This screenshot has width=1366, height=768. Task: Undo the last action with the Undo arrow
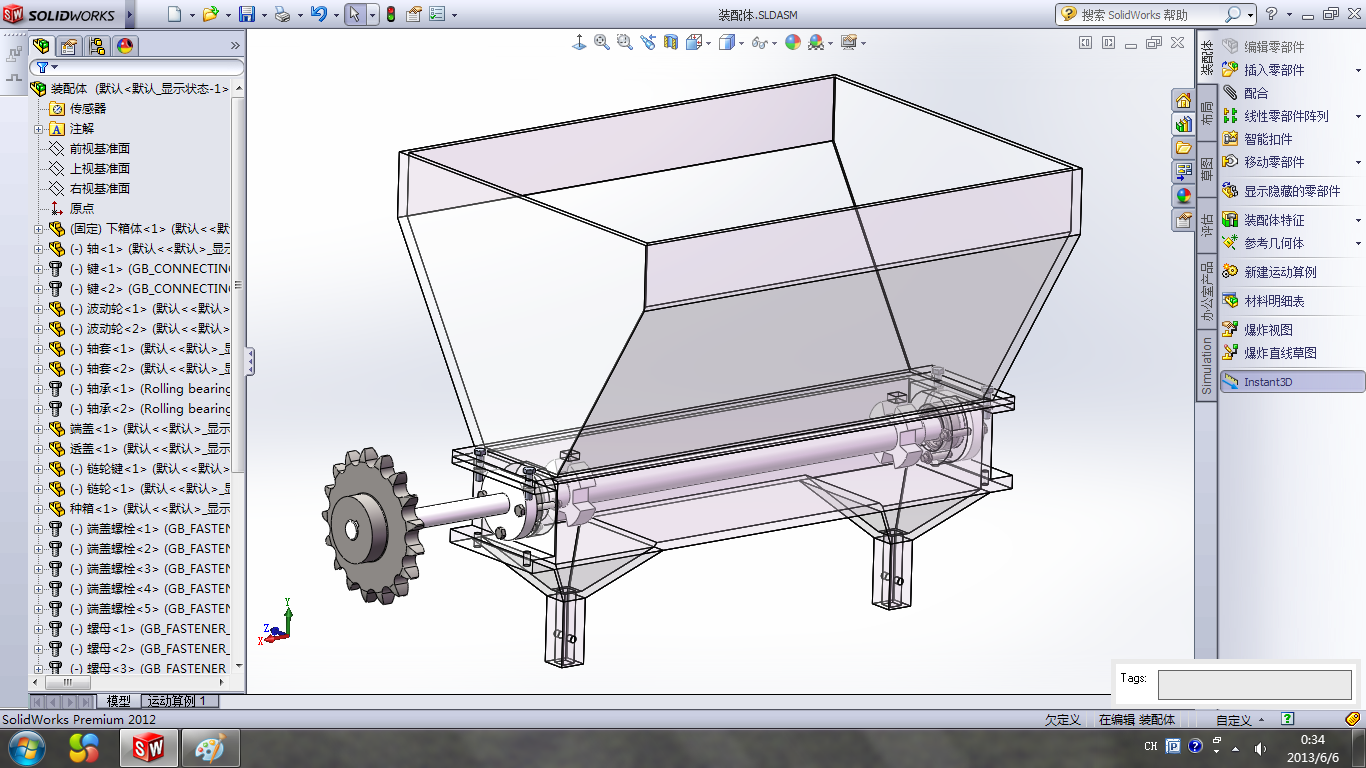[318, 14]
